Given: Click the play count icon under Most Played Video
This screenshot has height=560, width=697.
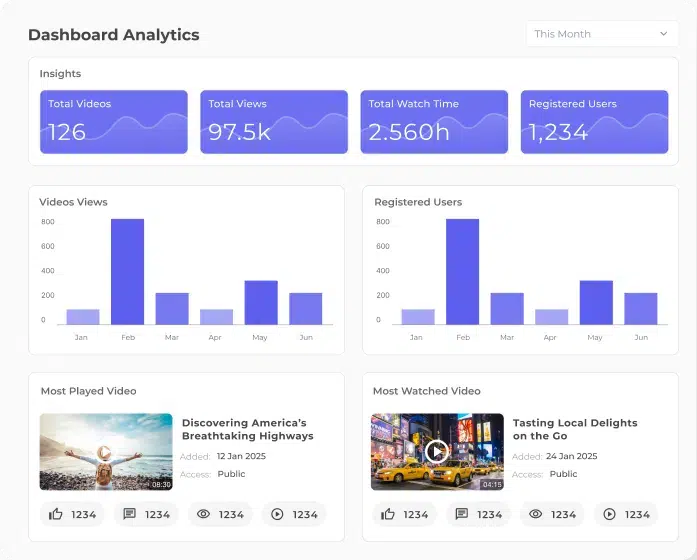Looking at the screenshot, I should [x=277, y=514].
